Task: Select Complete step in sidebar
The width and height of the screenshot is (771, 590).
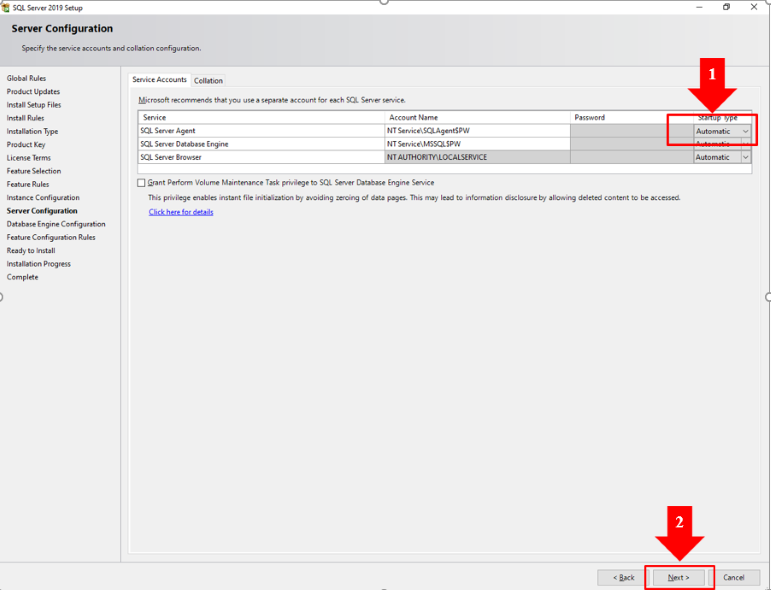Action: click(22, 277)
